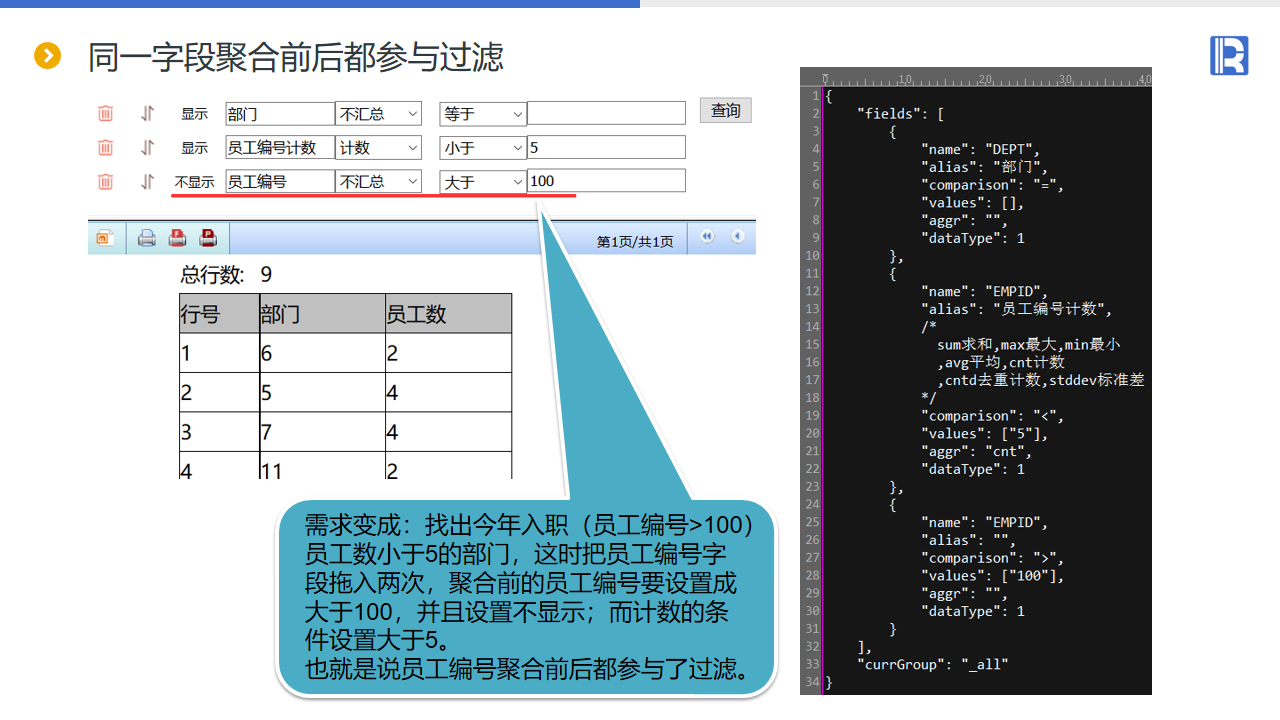This screenshot has height=720, width=1280.
Task: Click the 员工编号 field name box
Action: 279,181
